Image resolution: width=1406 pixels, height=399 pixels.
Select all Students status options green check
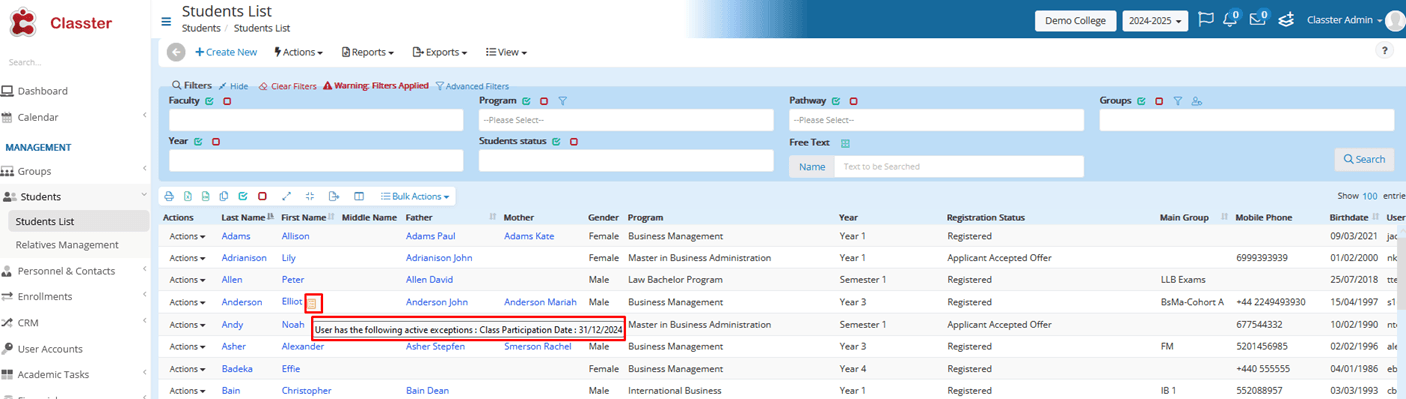pos(556,142)
